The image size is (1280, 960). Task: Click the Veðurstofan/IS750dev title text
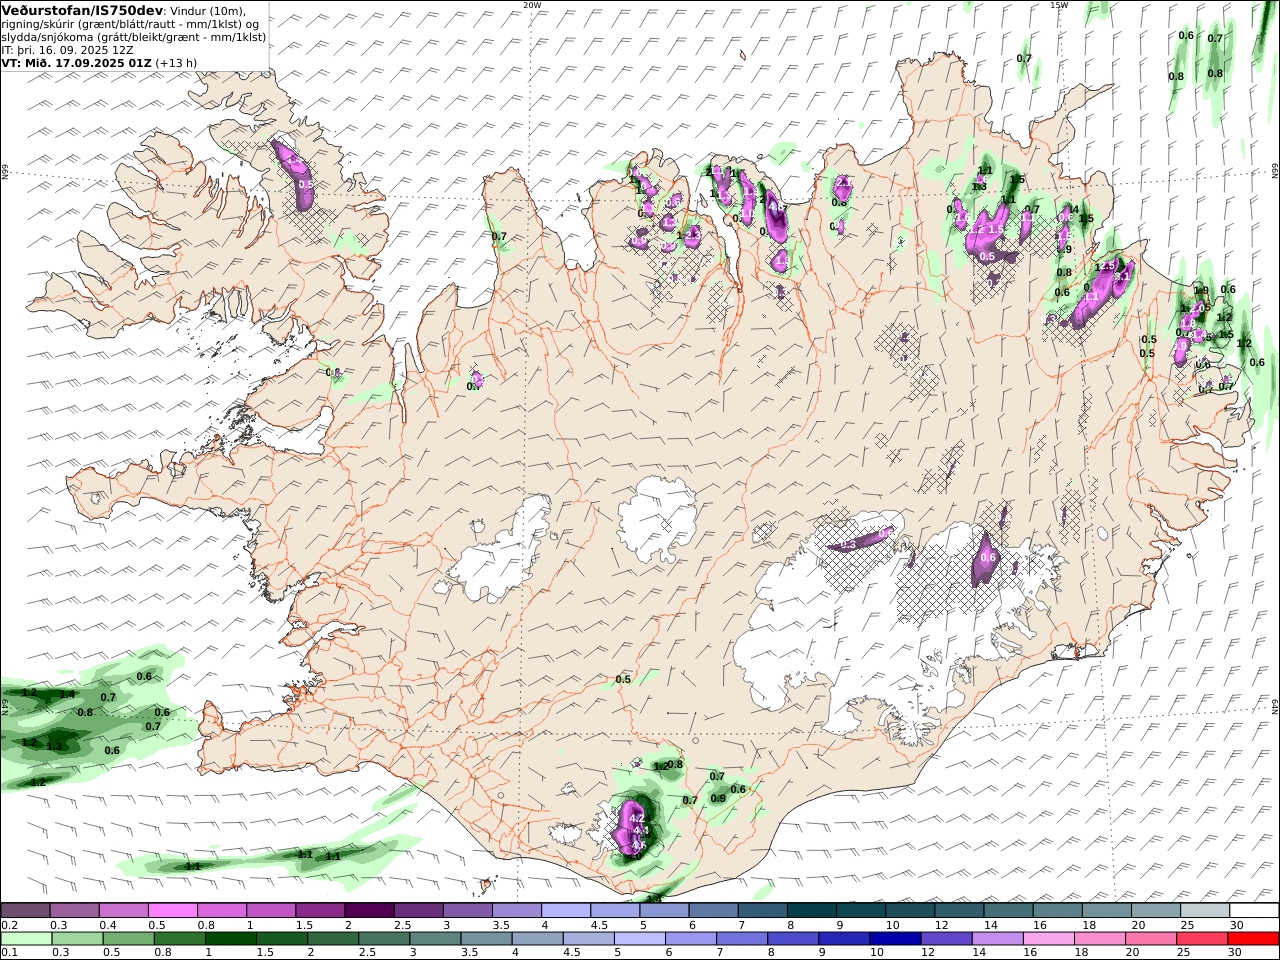pyautogui.click(x=83, y=10)
